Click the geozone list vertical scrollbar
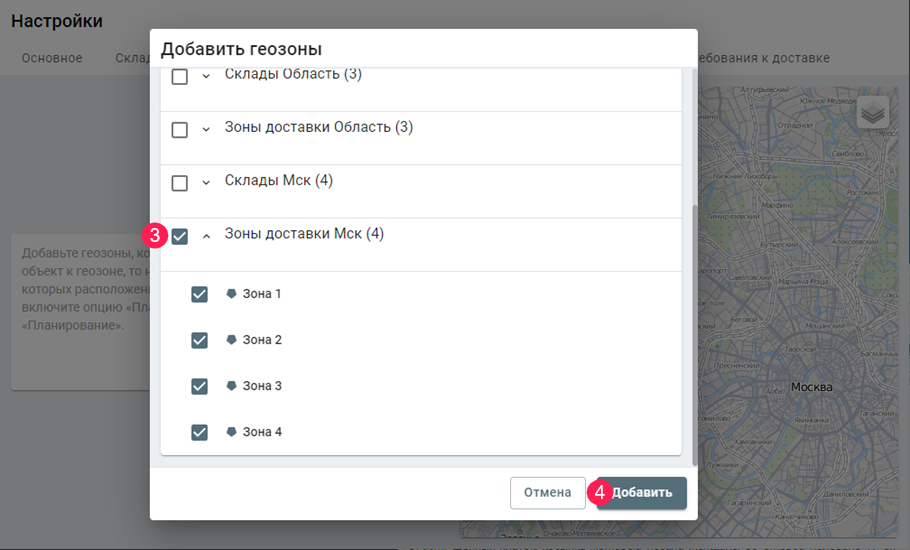Viewport: 910px width, 550px height. coord(694,330)
